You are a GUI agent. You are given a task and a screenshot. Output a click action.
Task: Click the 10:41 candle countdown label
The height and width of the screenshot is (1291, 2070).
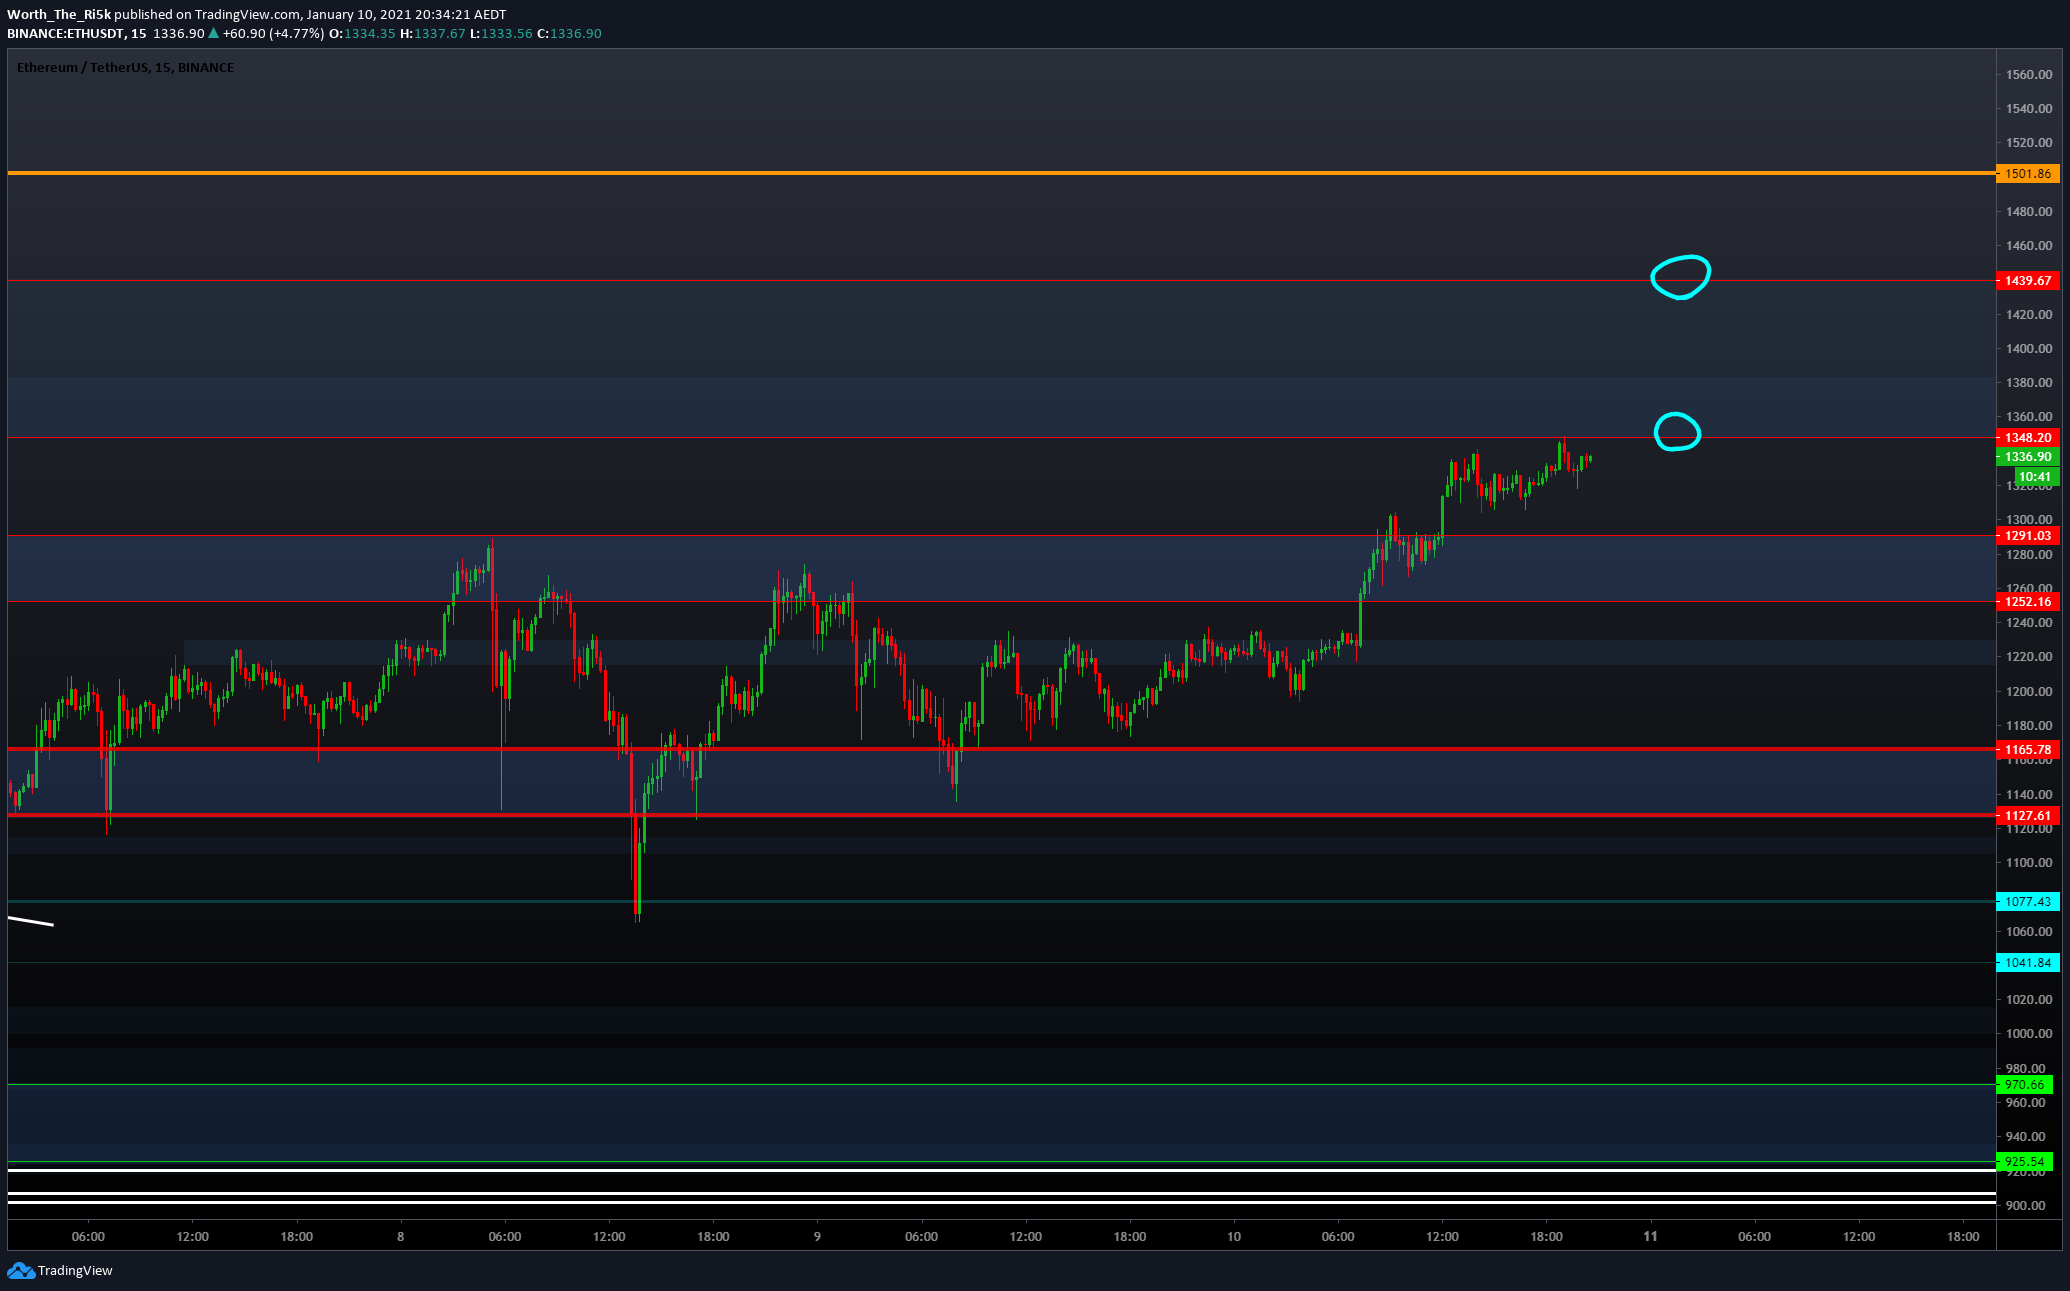click(2035, 476)
